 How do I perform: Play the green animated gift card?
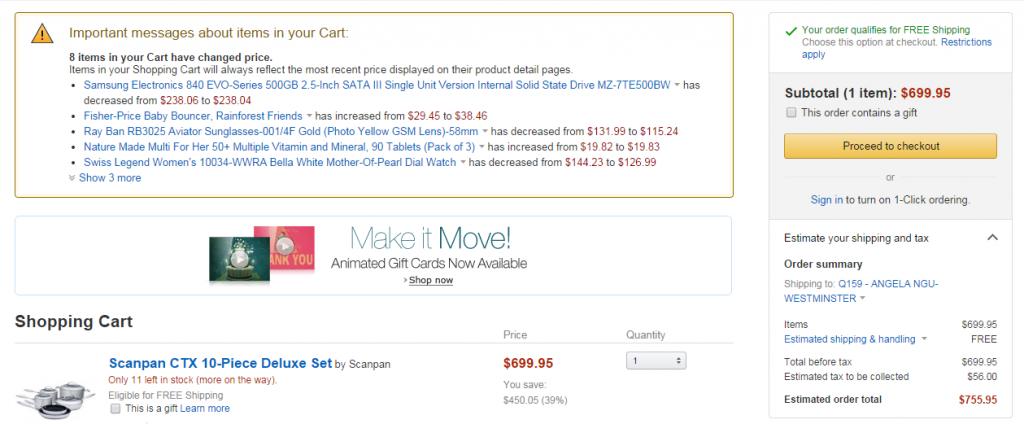pyautogui.click(x=239, y=259)
